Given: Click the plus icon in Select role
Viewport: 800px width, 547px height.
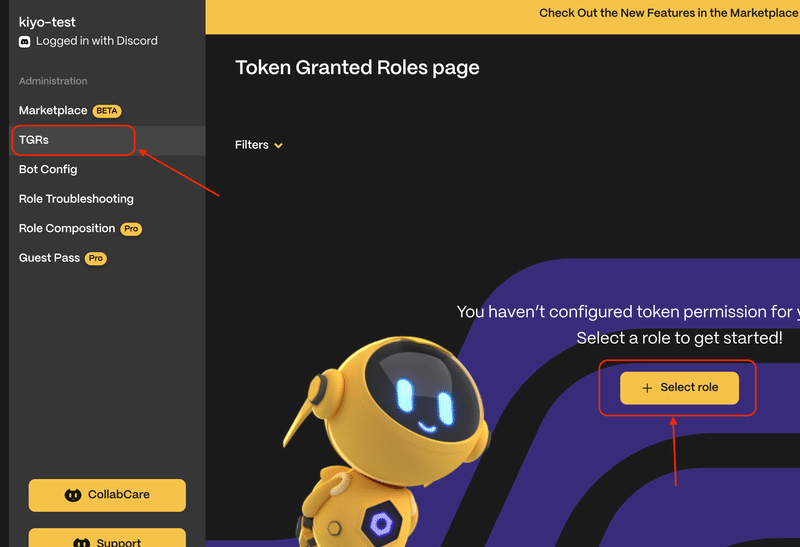Looking at the screenshot, I should point(647,388).
